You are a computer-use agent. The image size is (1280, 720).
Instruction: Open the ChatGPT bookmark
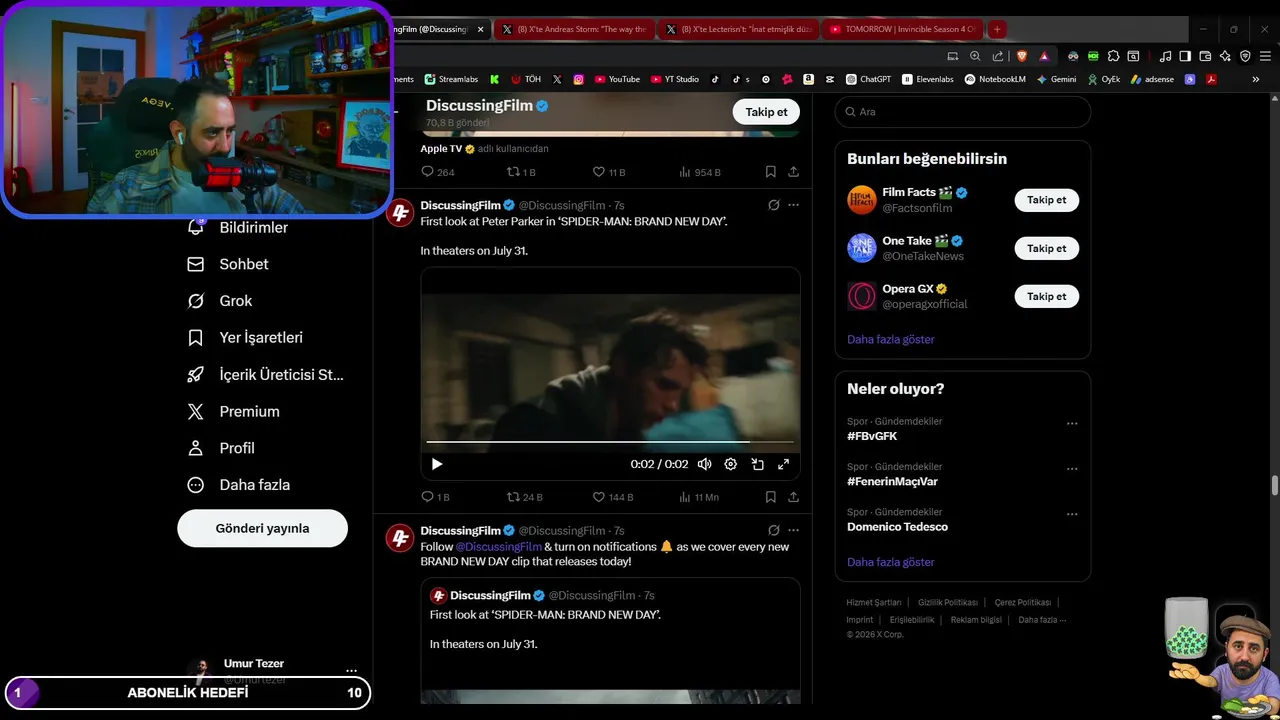pos(868,79)
